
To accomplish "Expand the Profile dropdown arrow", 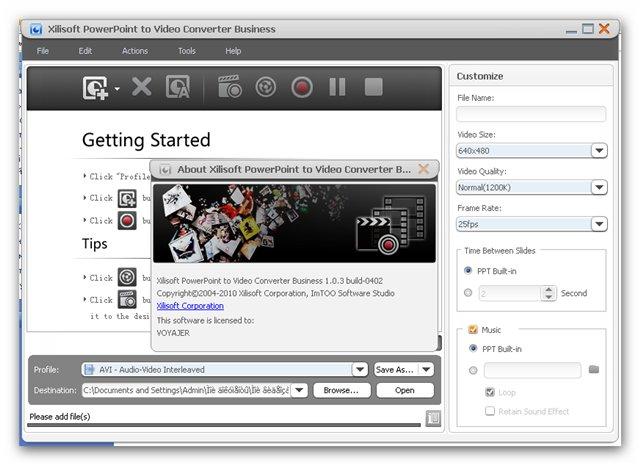I will click(360, 369).
